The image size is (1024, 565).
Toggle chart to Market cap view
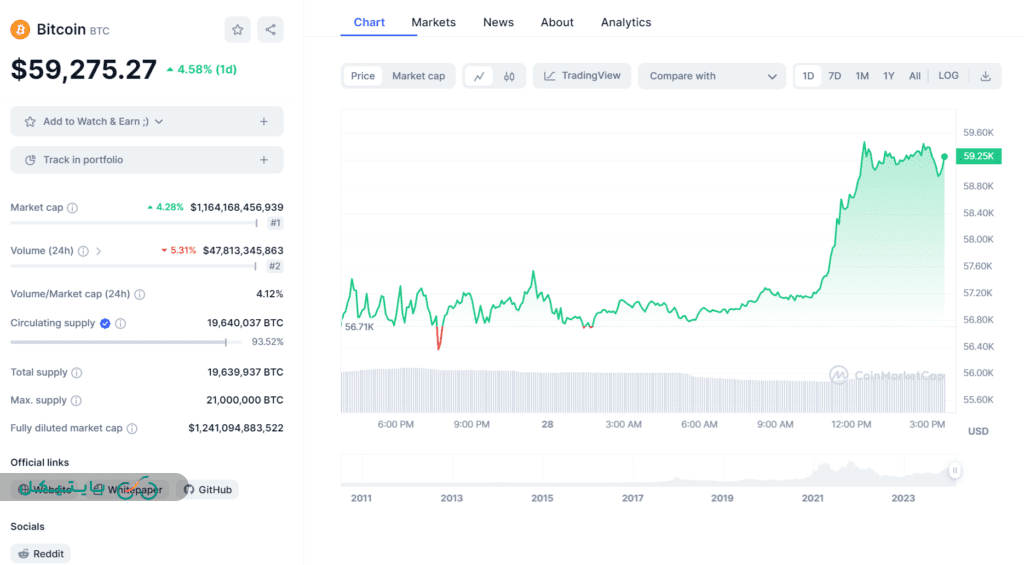point(418,76)
